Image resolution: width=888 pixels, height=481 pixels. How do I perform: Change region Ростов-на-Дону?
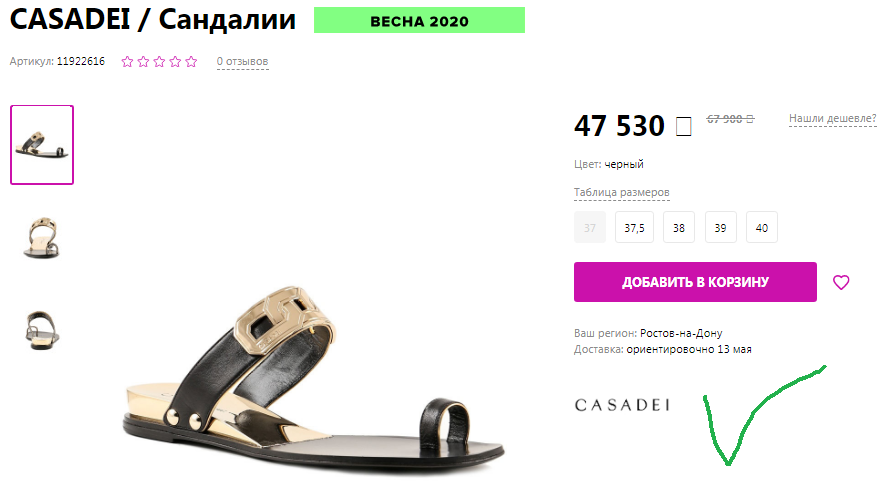pyautogui.click(x=681, y=333)
